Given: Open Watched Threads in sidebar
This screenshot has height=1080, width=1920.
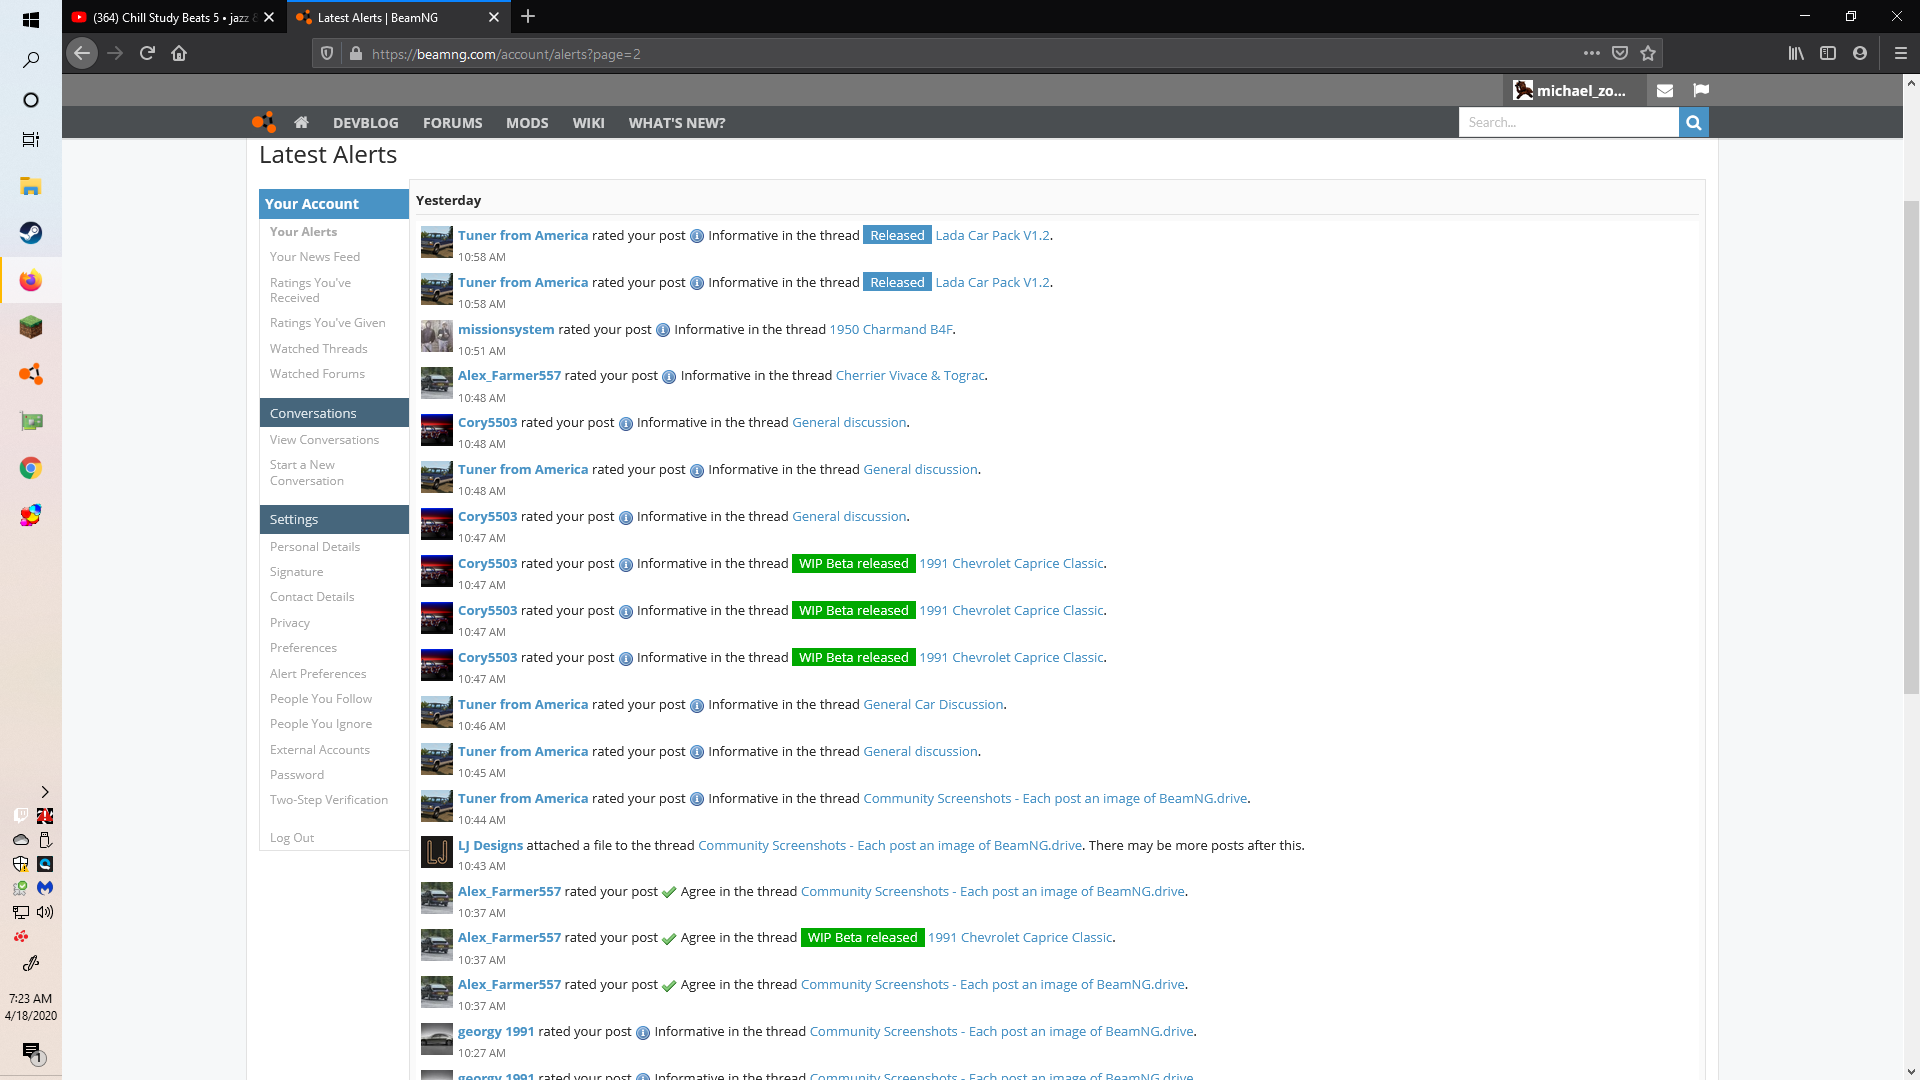Looking at the screenshot, I should click(318, 348).
